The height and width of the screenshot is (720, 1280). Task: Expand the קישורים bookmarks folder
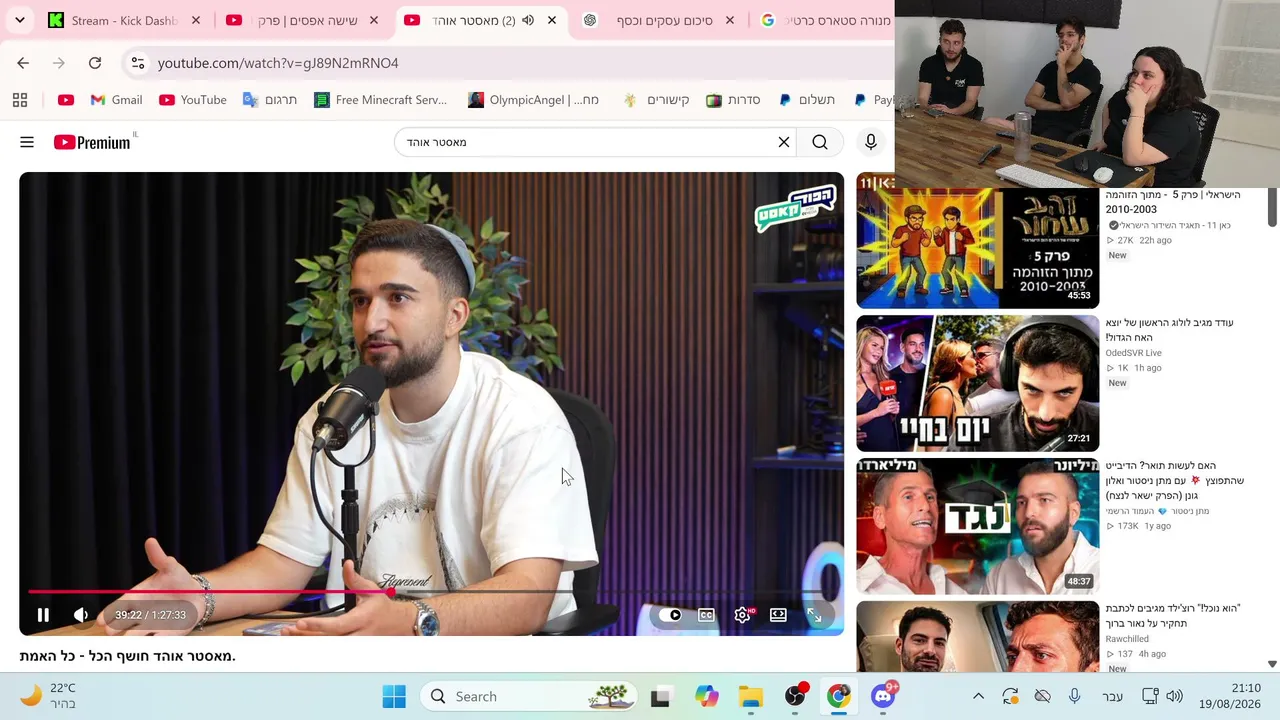tap(656, 100)
